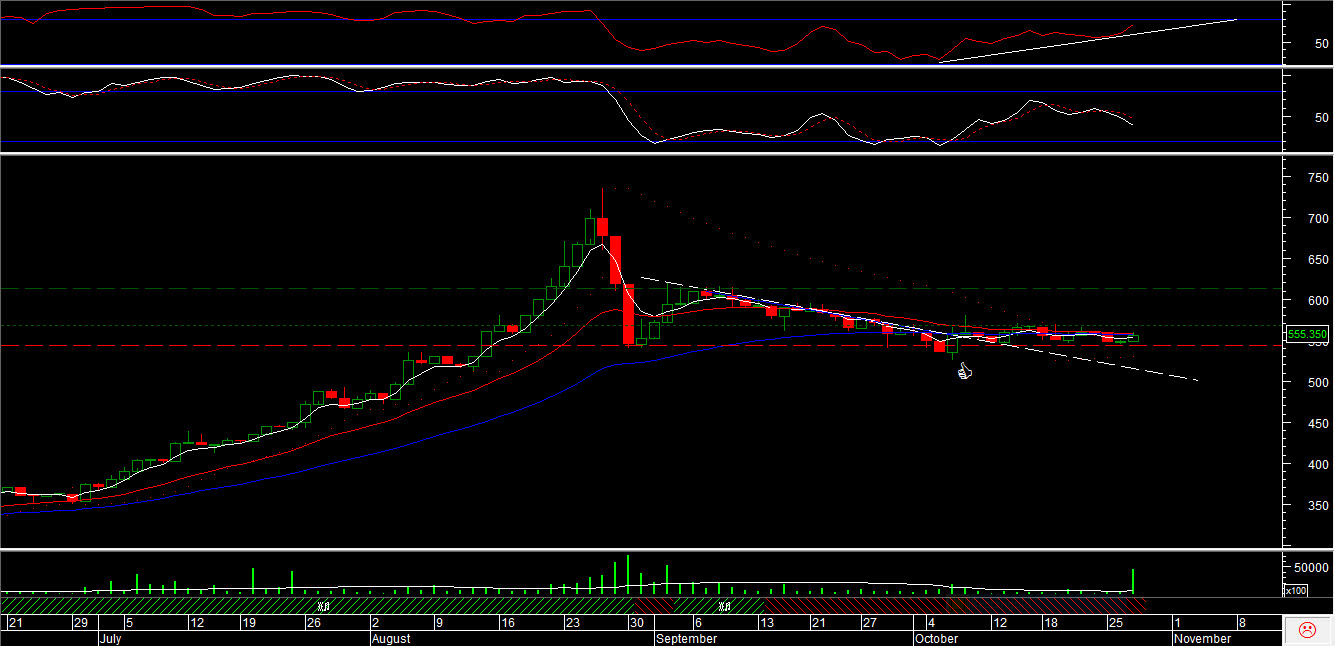
Task: Click the September month label
Action: click(x=687, y=638)
